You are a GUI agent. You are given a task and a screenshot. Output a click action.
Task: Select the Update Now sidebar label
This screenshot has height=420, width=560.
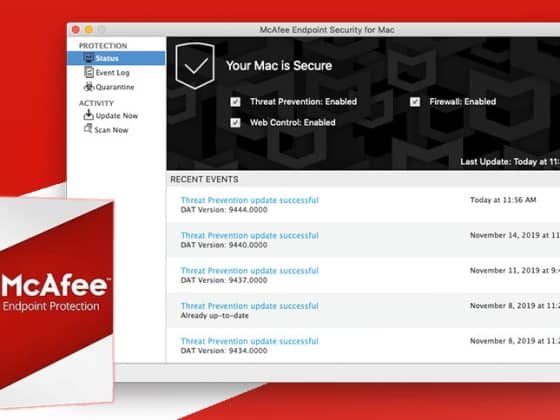coord(117,116)
